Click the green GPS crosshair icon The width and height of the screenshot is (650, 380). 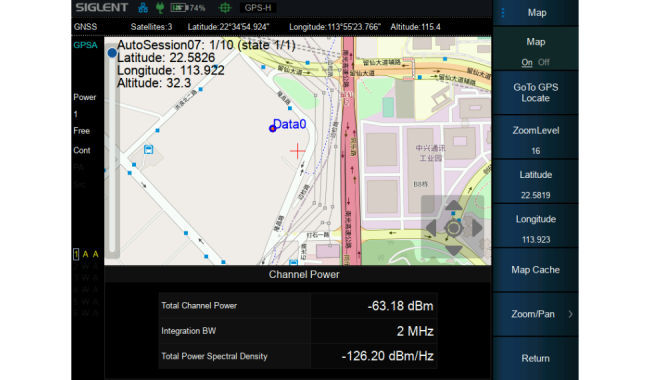tap(225, 7)
